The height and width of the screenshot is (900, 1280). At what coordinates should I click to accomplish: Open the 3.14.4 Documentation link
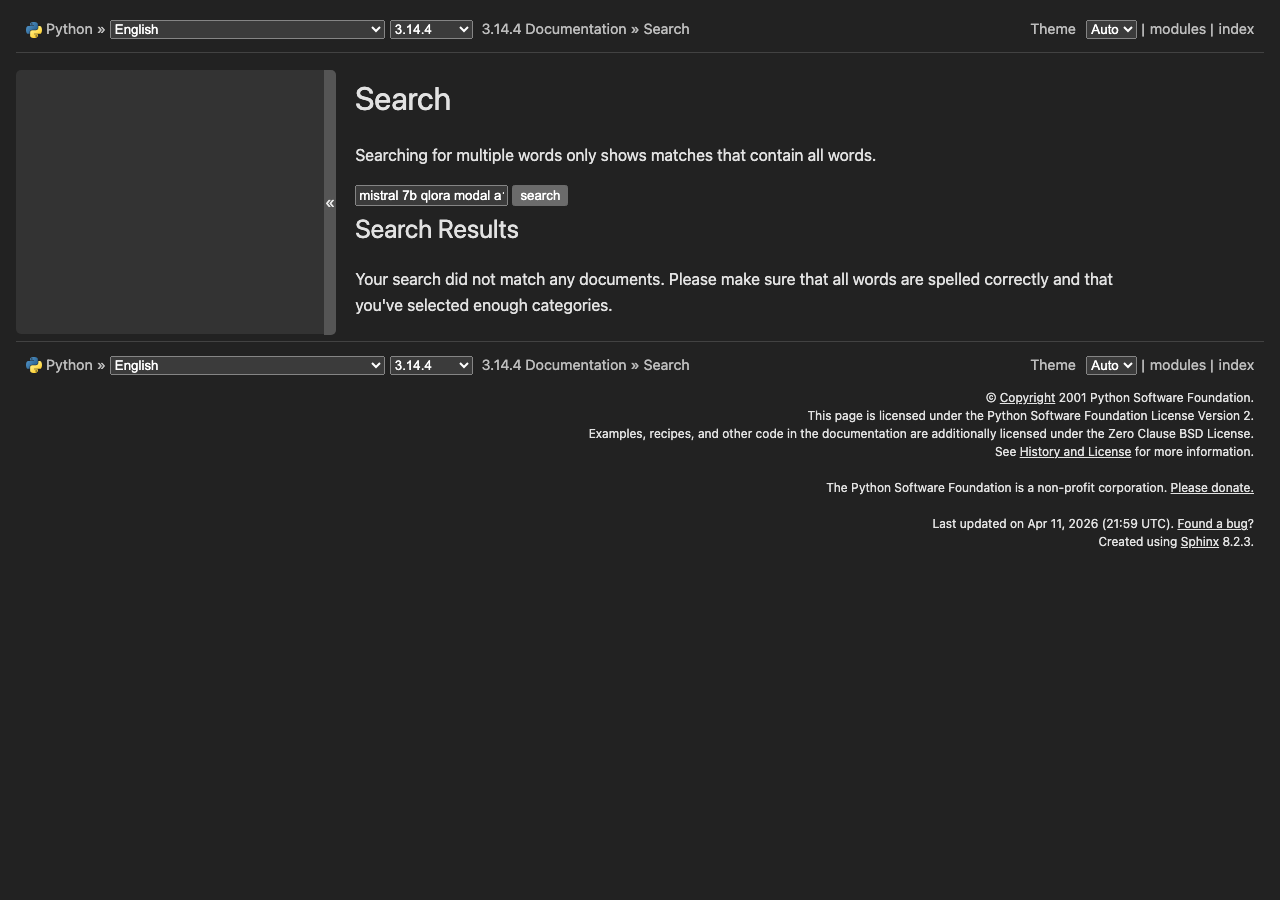tap(553, 29)
